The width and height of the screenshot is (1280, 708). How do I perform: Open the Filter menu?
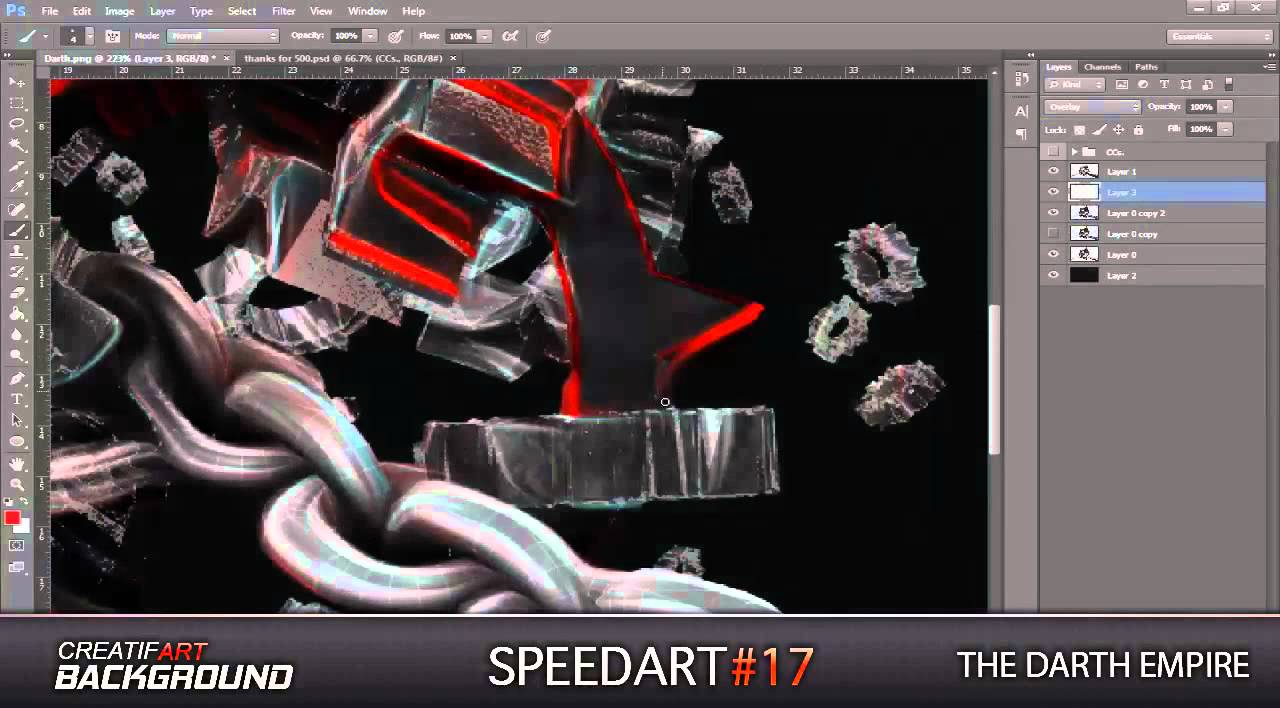[x=284, y=11]
